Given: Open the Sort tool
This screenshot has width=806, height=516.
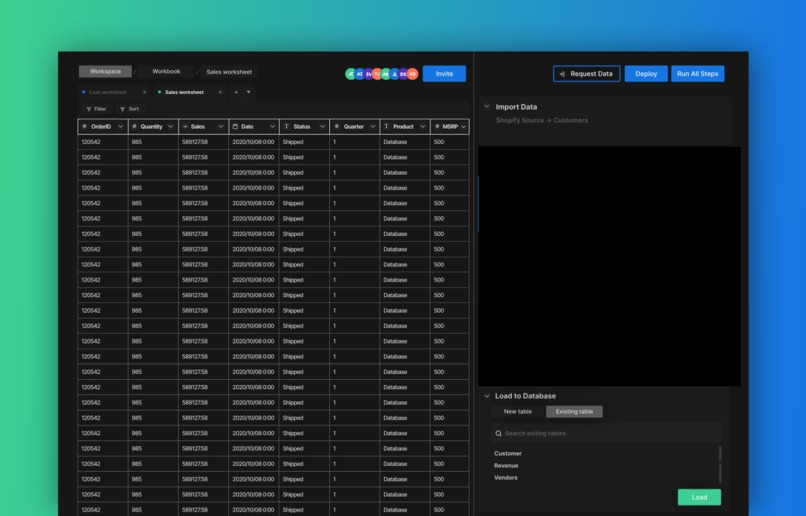Looking at the screenshot, I should click(130, 109).
